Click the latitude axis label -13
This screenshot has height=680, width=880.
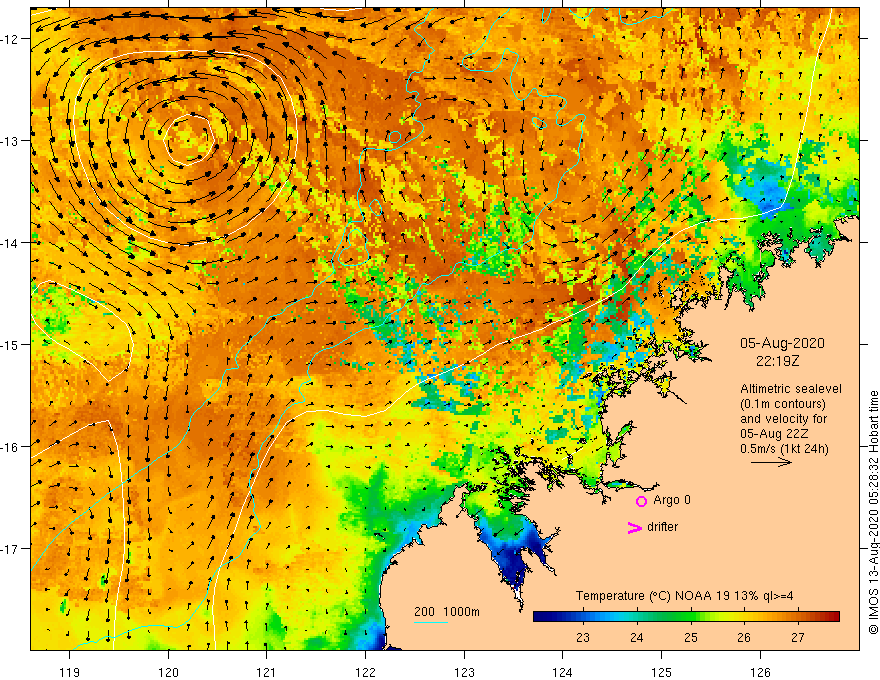(x=11, y=141)
